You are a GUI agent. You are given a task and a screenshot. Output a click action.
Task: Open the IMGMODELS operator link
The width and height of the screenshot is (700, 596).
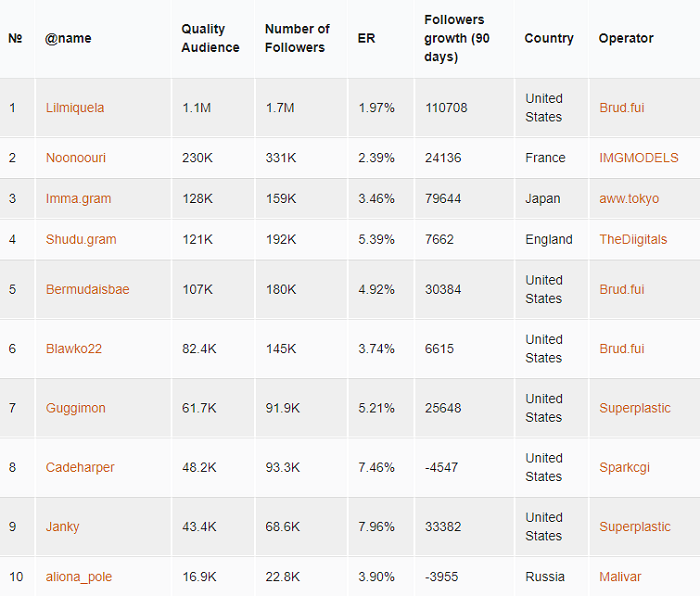pyautogui.click(x=638, y=158)
